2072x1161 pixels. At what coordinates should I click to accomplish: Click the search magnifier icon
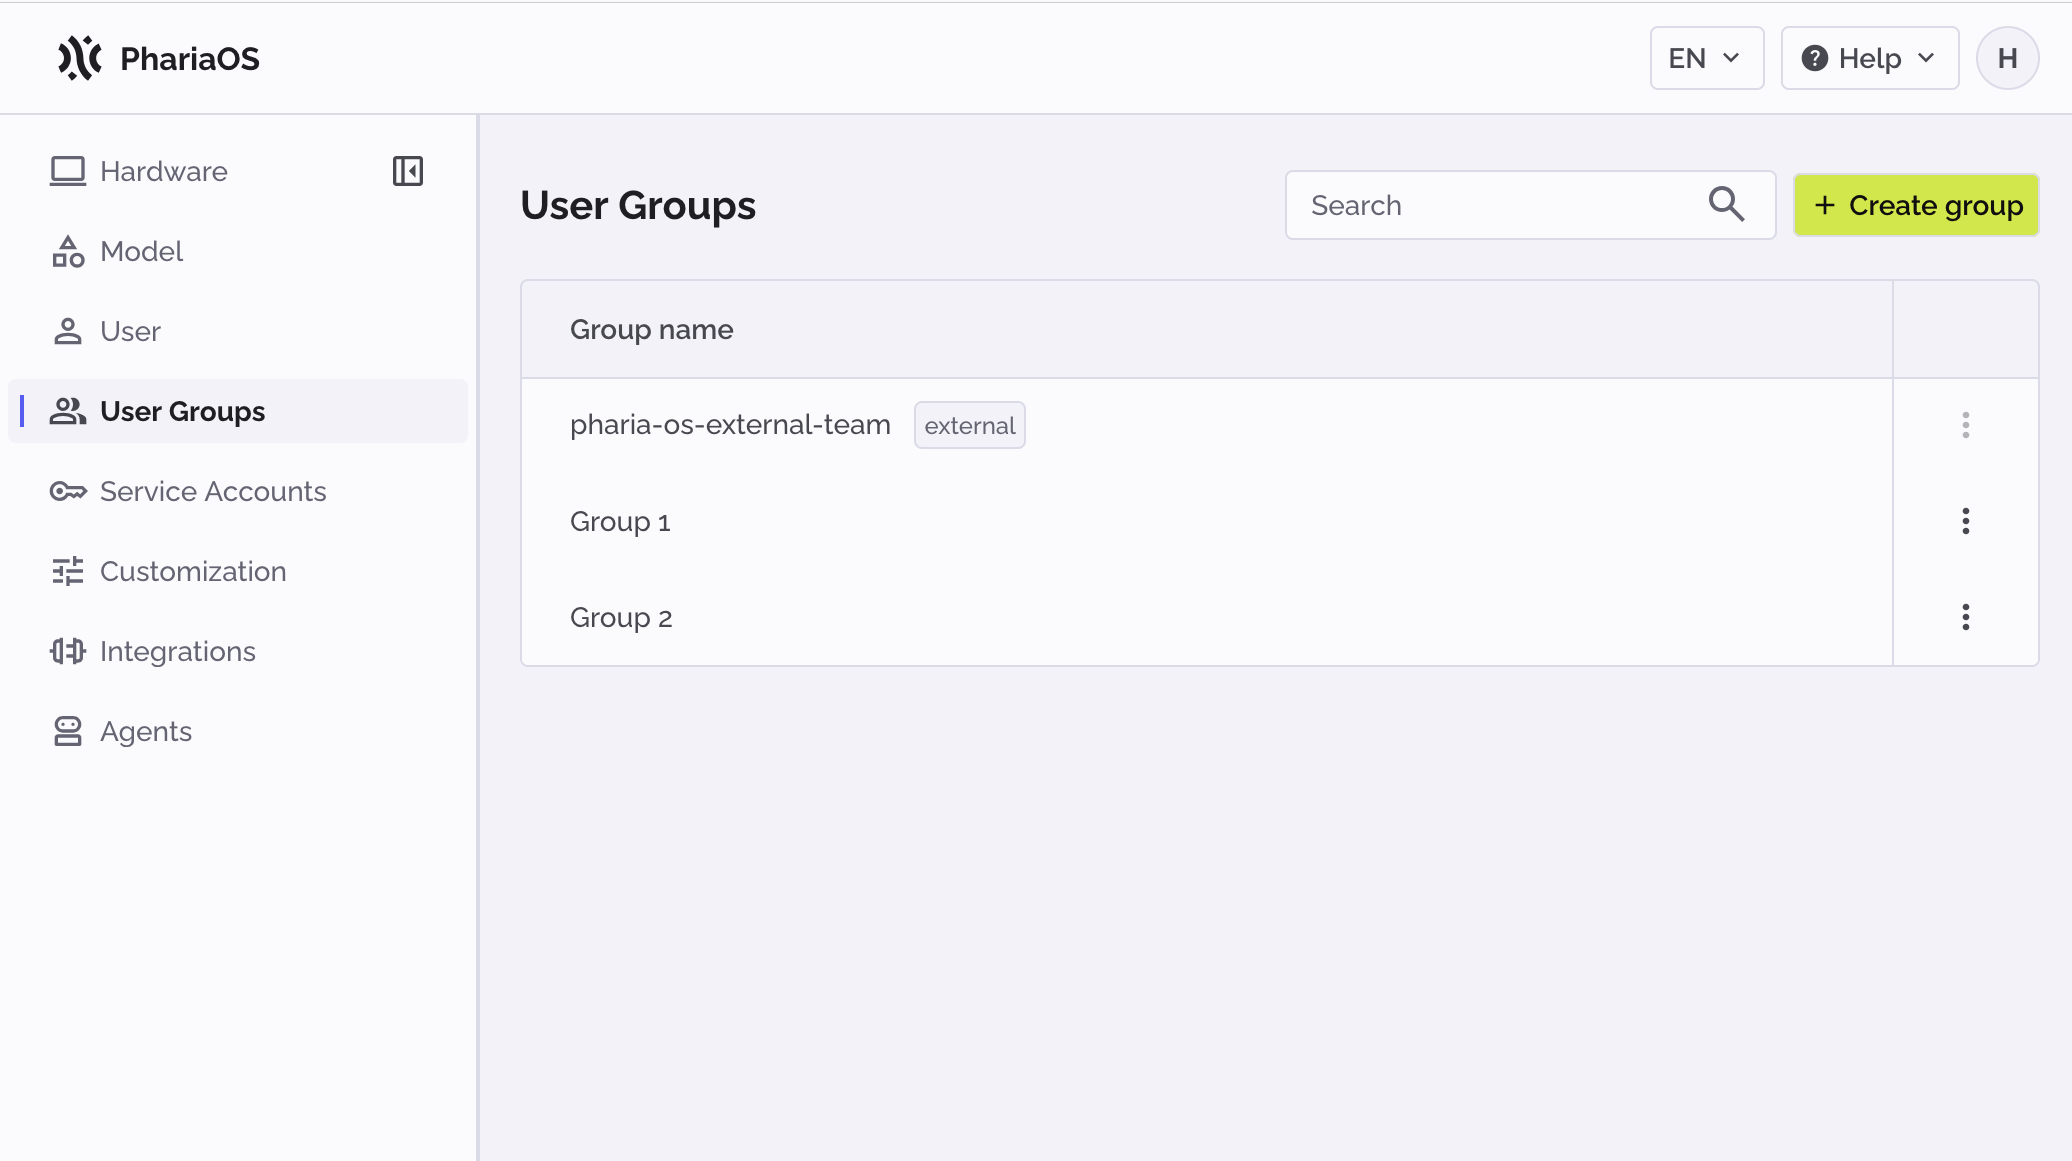[1726, 204]
